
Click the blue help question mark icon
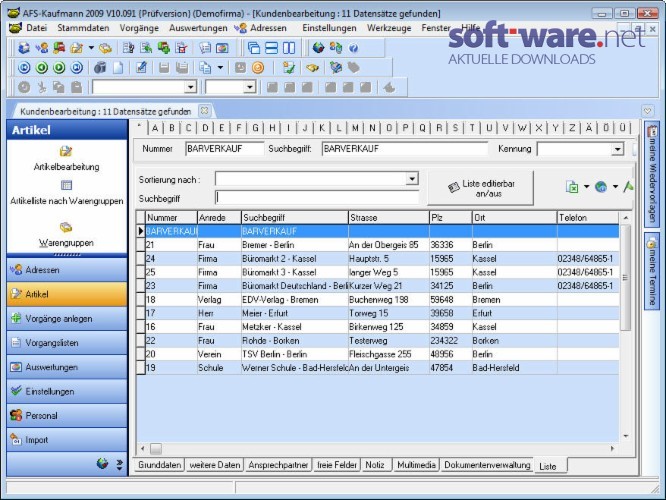tap(353, 48)
